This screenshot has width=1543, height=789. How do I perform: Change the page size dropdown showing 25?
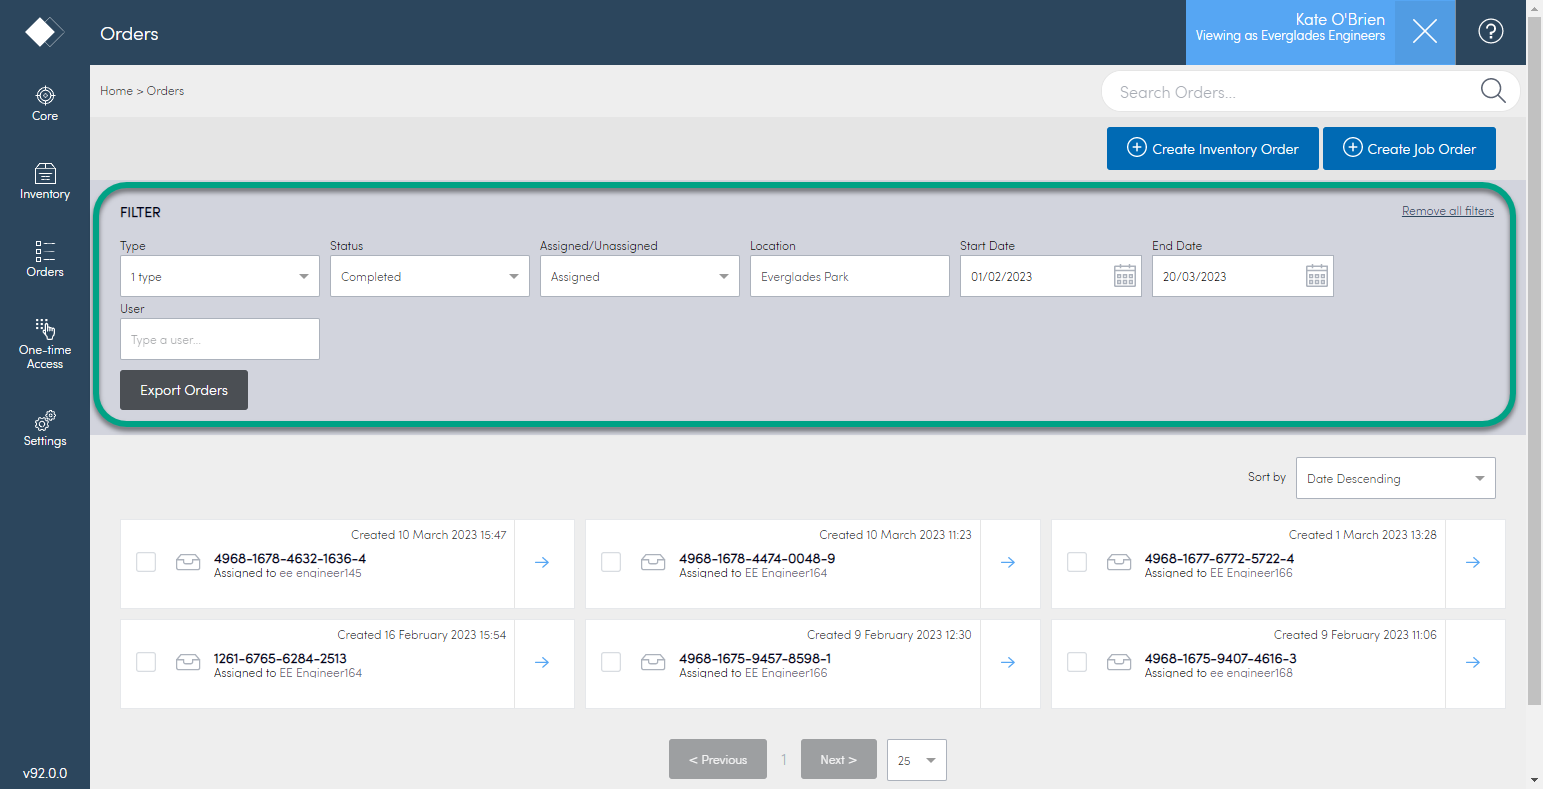click(x=917, y=760)
